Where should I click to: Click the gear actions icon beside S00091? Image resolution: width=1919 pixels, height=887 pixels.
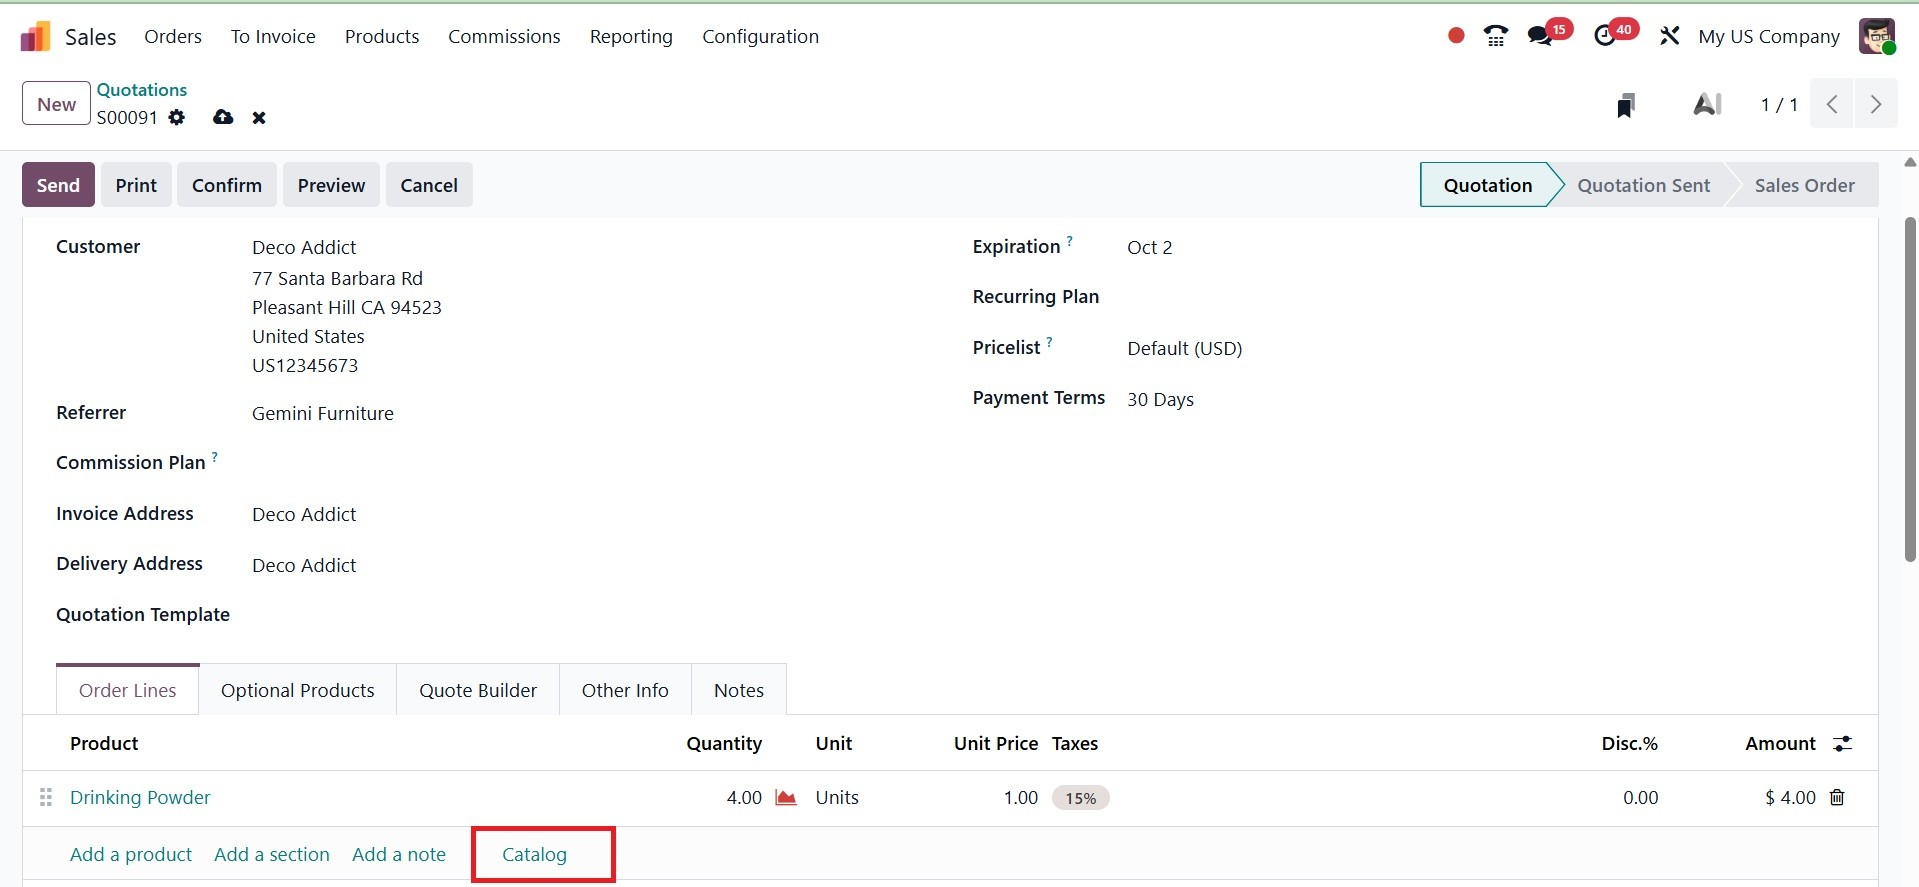point(177,118)
